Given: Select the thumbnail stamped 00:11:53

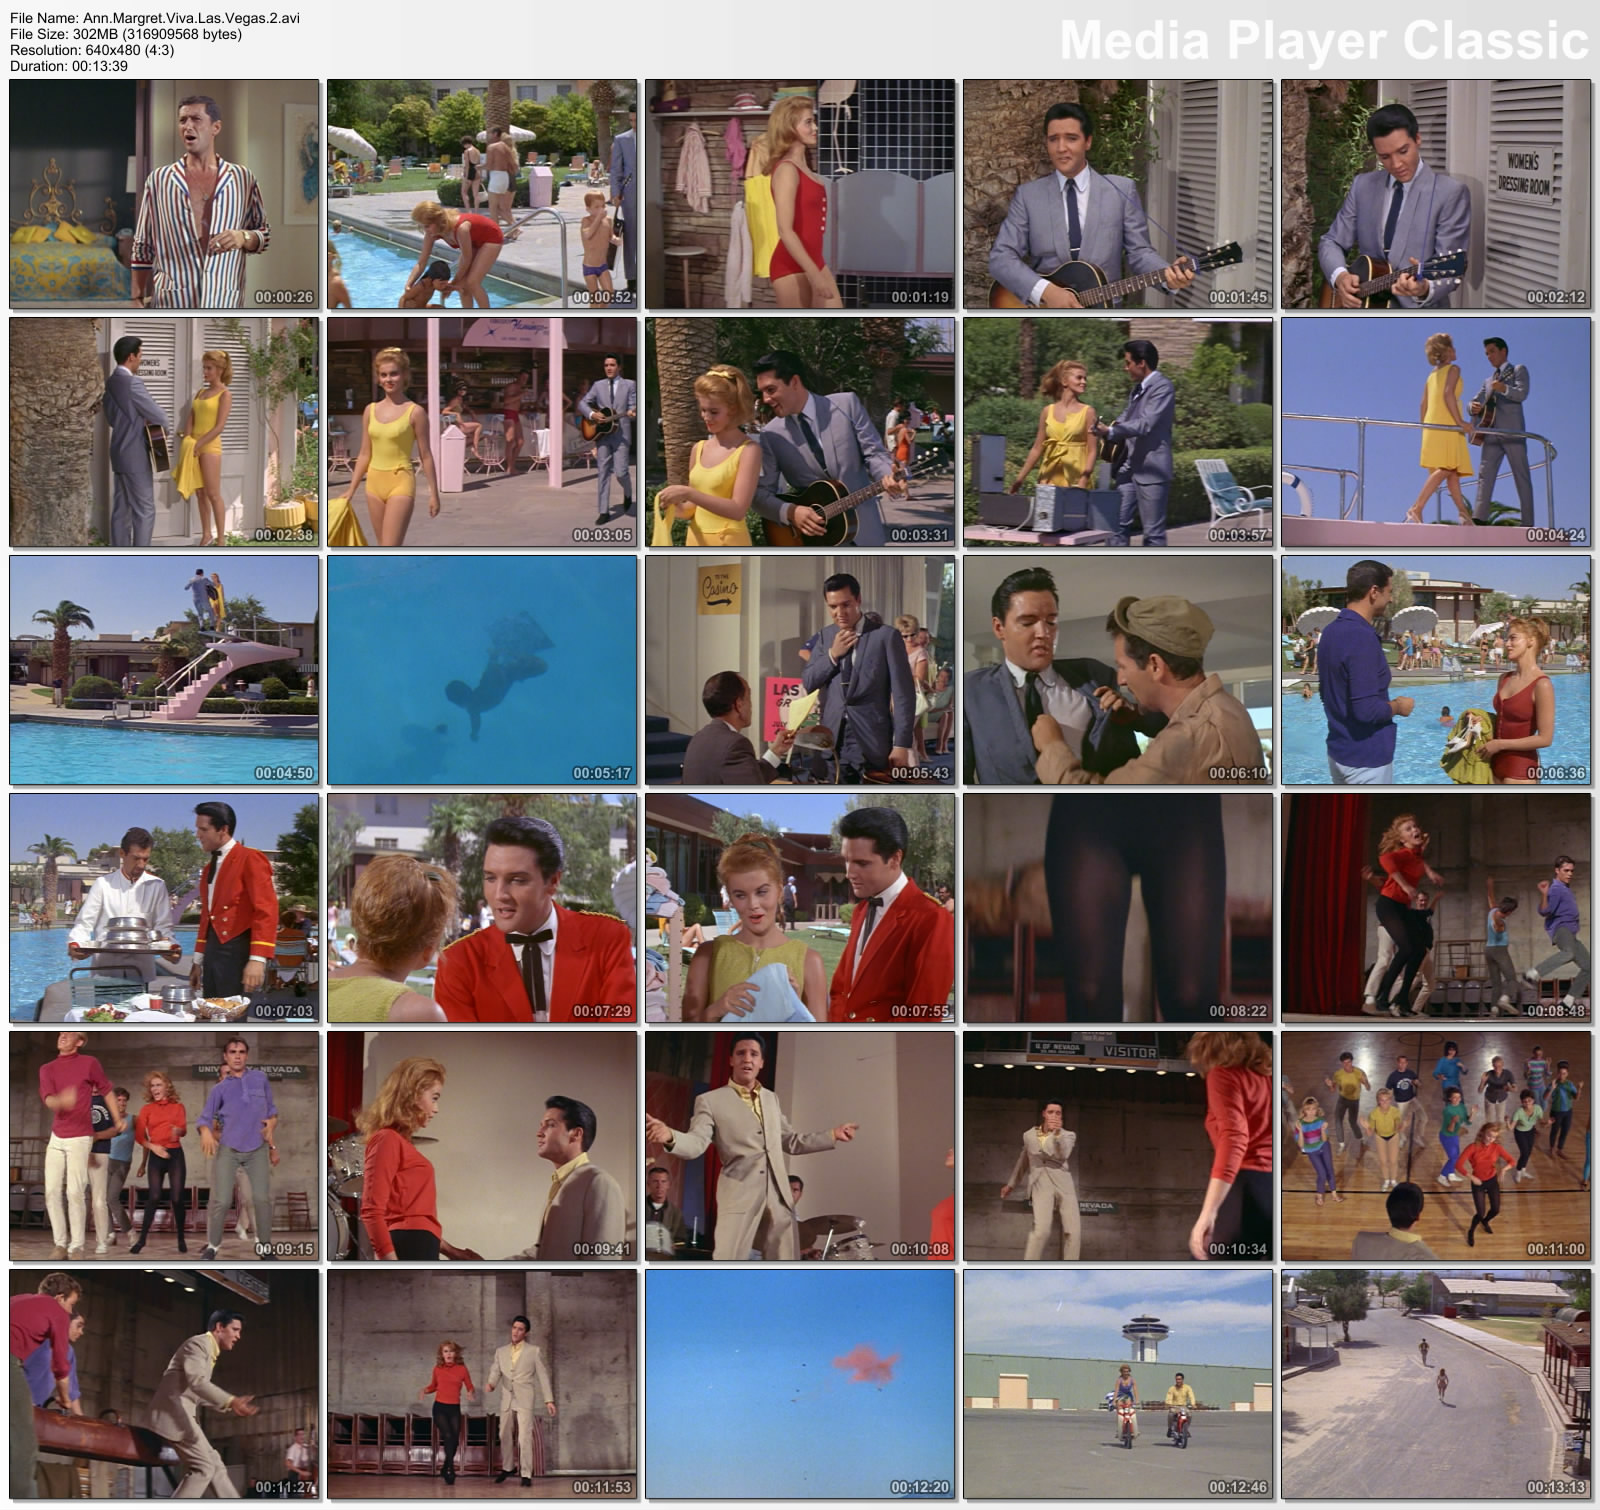Looking at the screenshot, I should click(x=482, y=1384).
